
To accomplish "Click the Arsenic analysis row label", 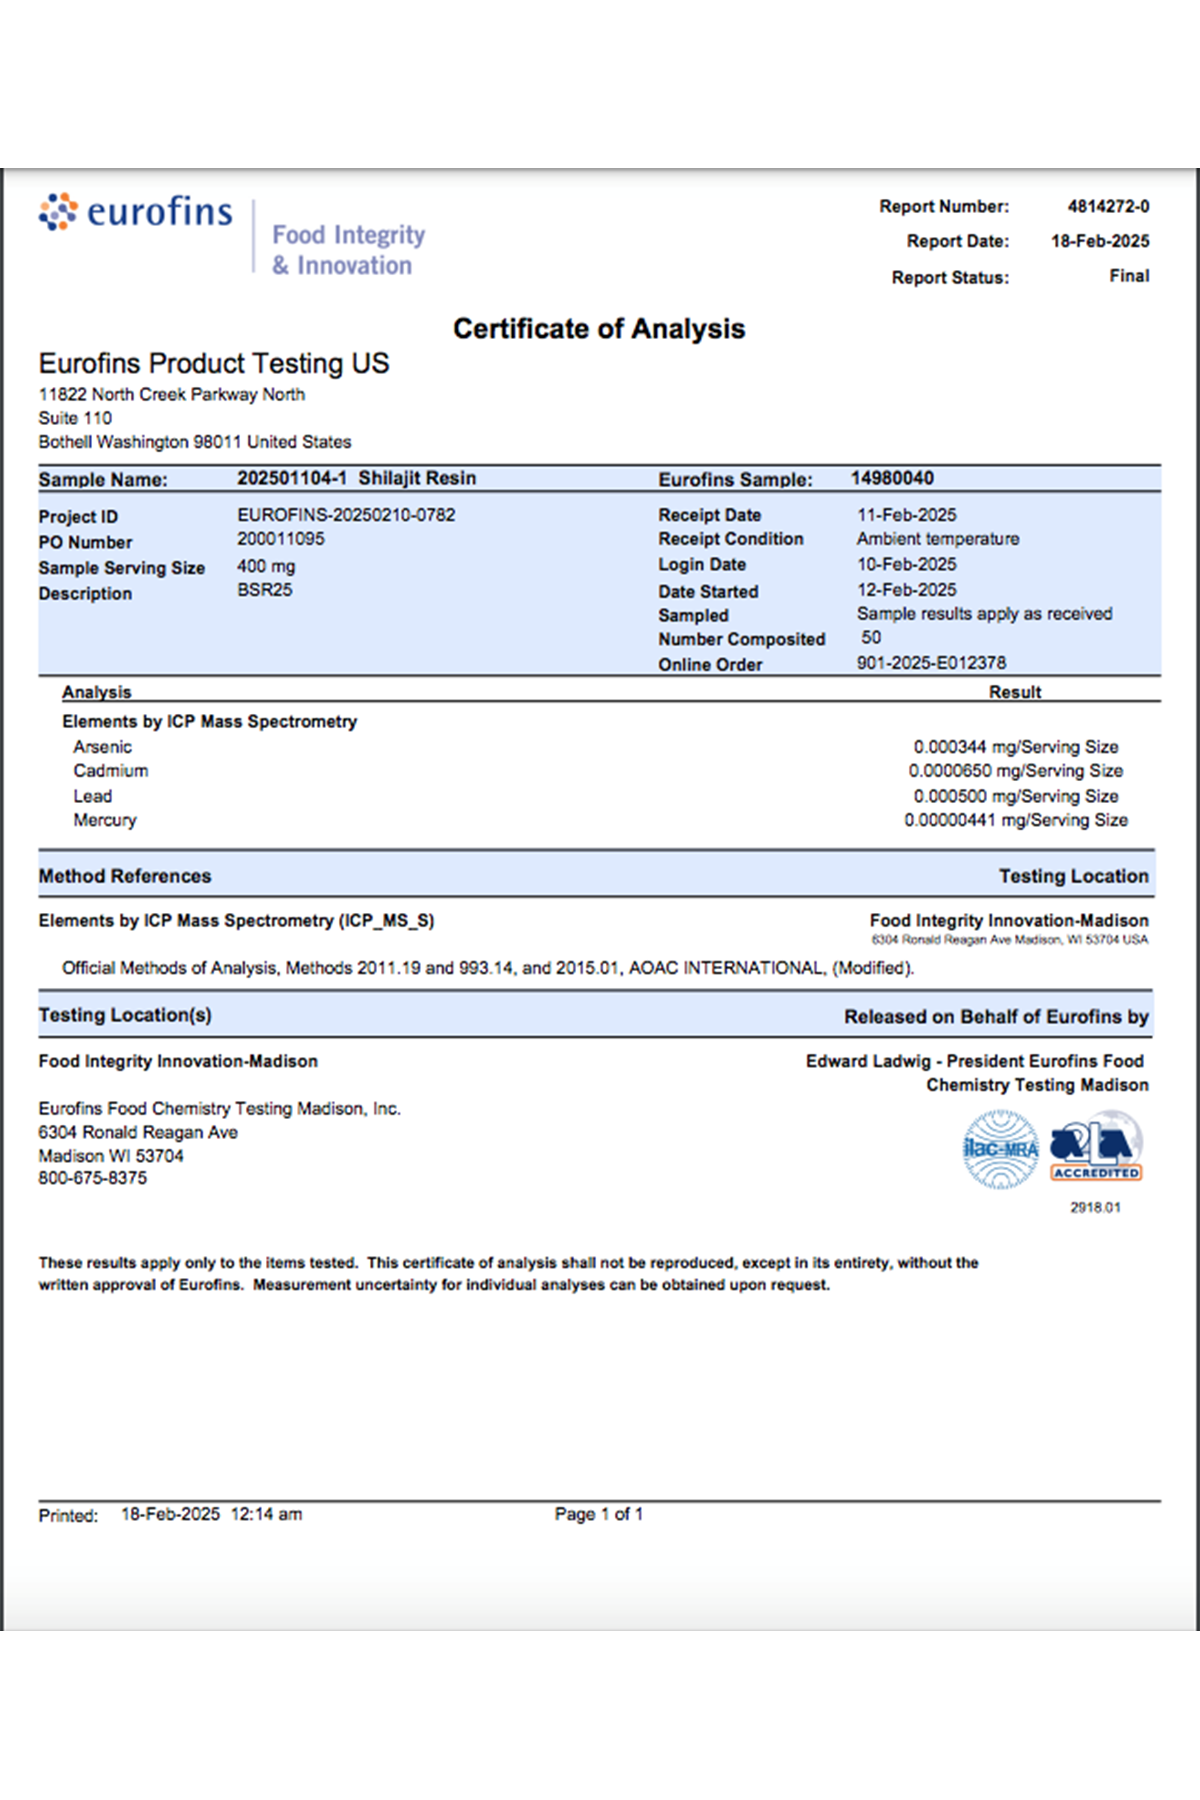I will pyautogui.click(x=102, y=747).
